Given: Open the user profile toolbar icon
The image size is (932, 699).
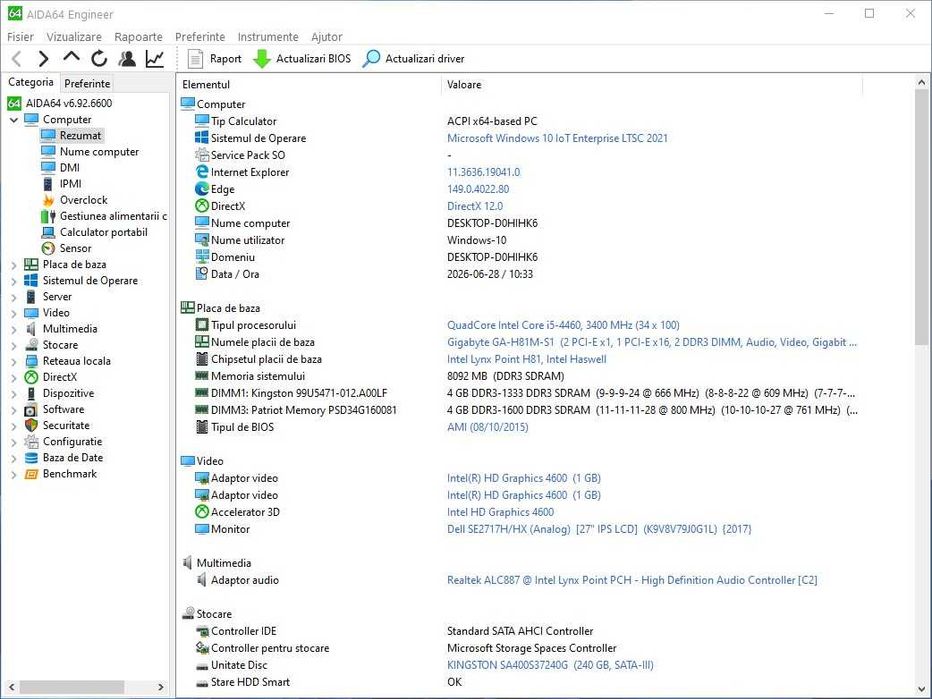Looking at the screenshot, I should point(127,59).
